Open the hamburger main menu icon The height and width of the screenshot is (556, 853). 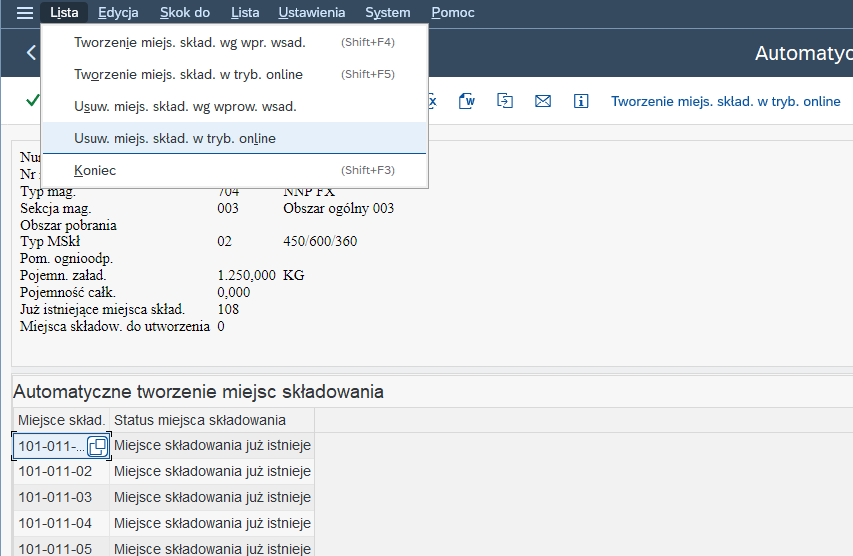pos(24,13)
